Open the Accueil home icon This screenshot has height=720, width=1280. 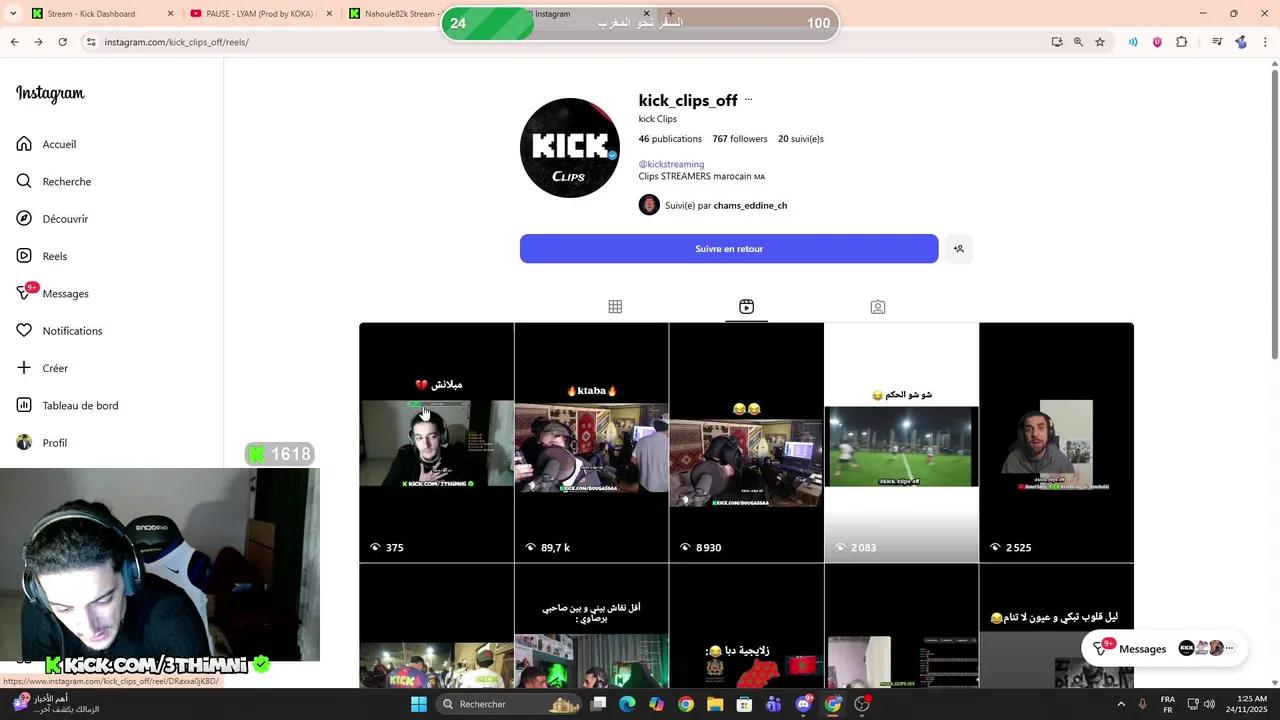click(24, 144)
